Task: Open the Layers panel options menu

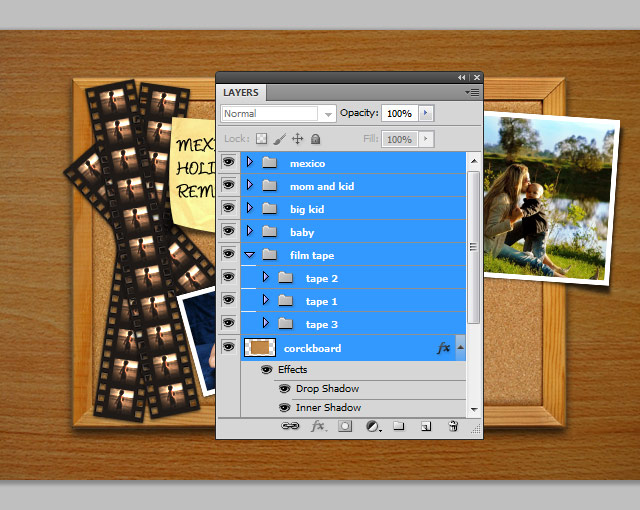Action: [471, 92]
